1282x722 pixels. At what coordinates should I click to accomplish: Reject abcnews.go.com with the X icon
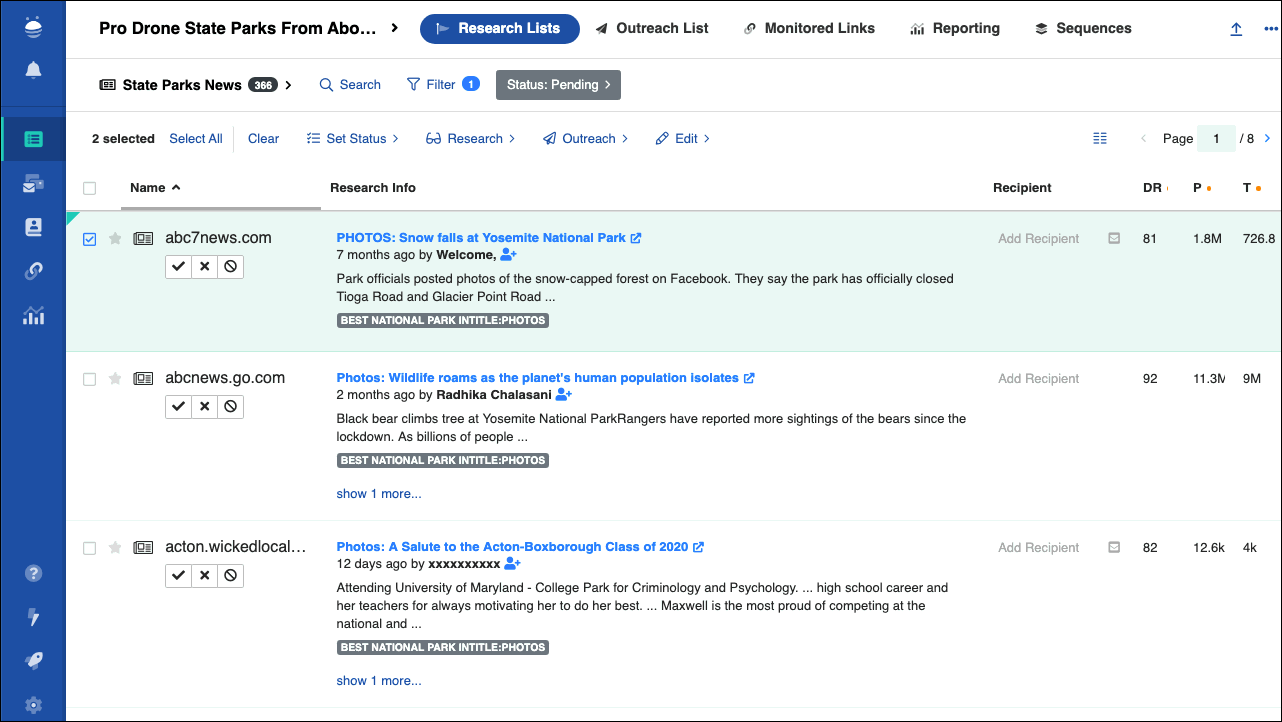coord(204,406)
